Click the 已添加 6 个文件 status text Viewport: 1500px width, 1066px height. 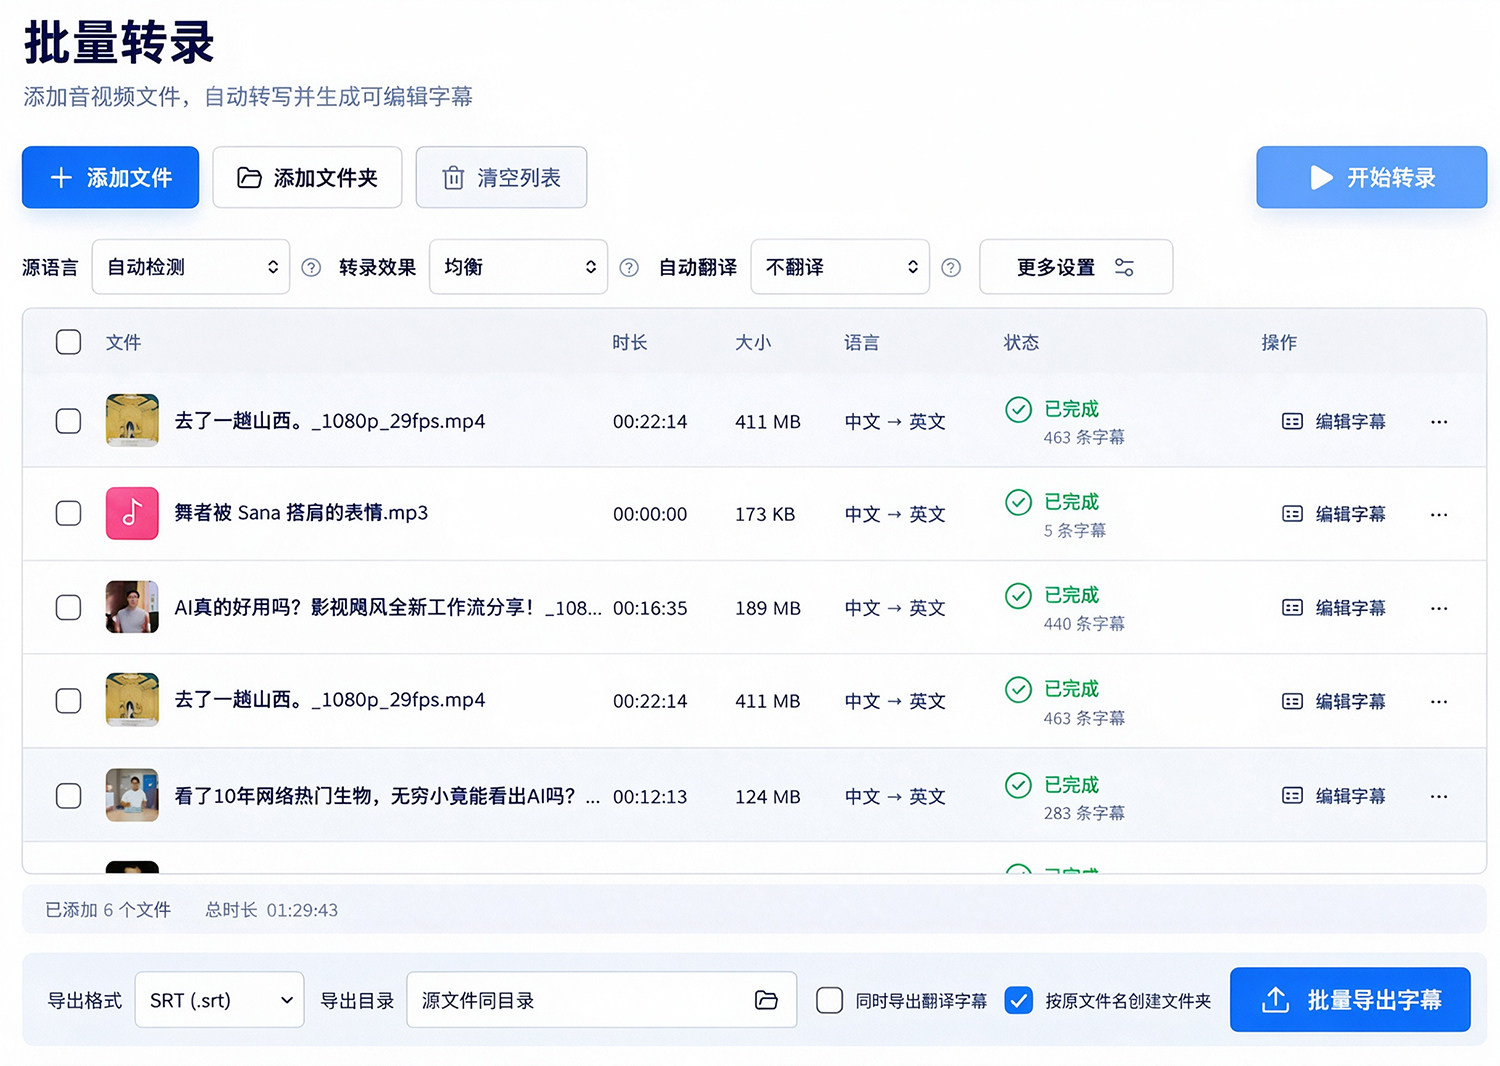tap(108, 910)
